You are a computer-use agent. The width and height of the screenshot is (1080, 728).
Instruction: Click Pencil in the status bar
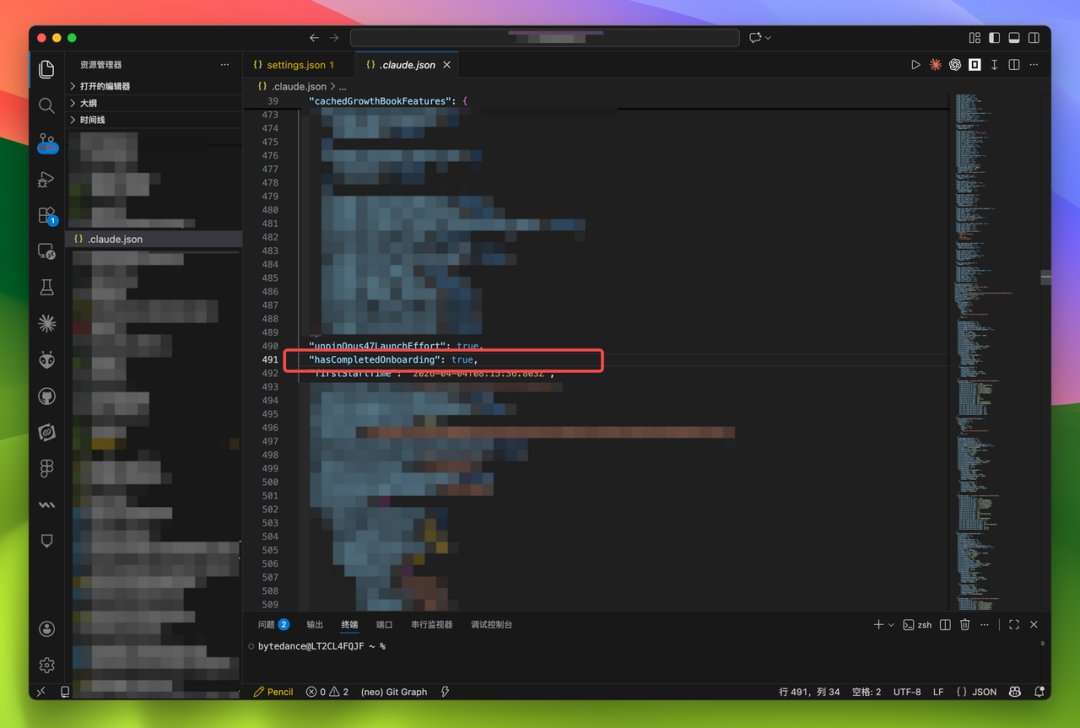point(273,691)
